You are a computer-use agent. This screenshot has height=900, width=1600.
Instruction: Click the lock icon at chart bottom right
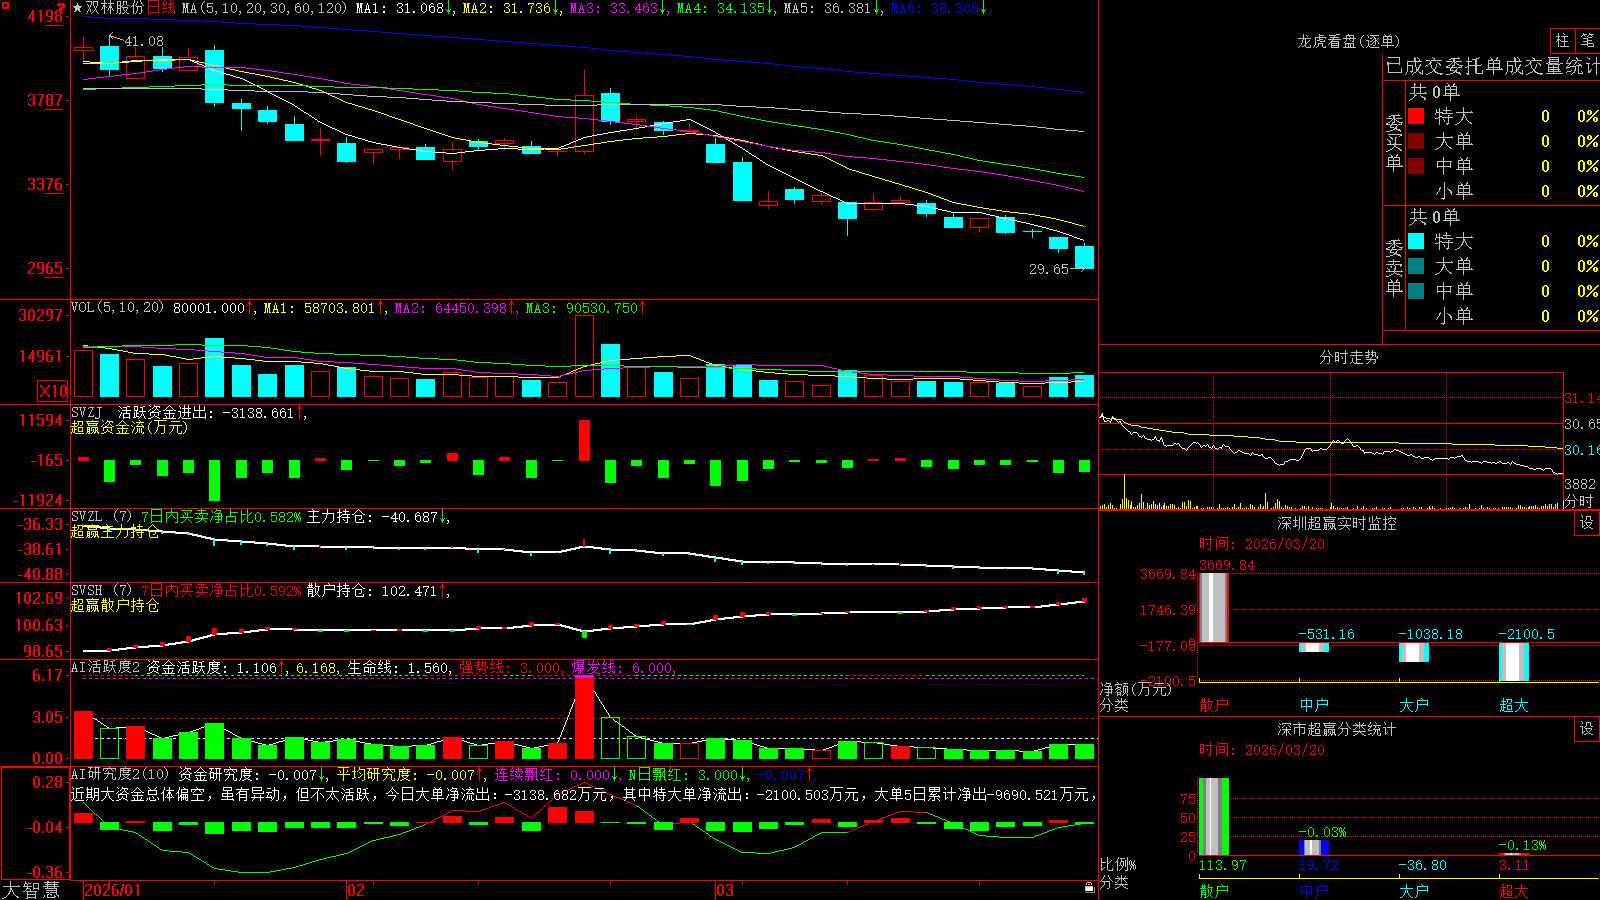(x=1089, y=888)
